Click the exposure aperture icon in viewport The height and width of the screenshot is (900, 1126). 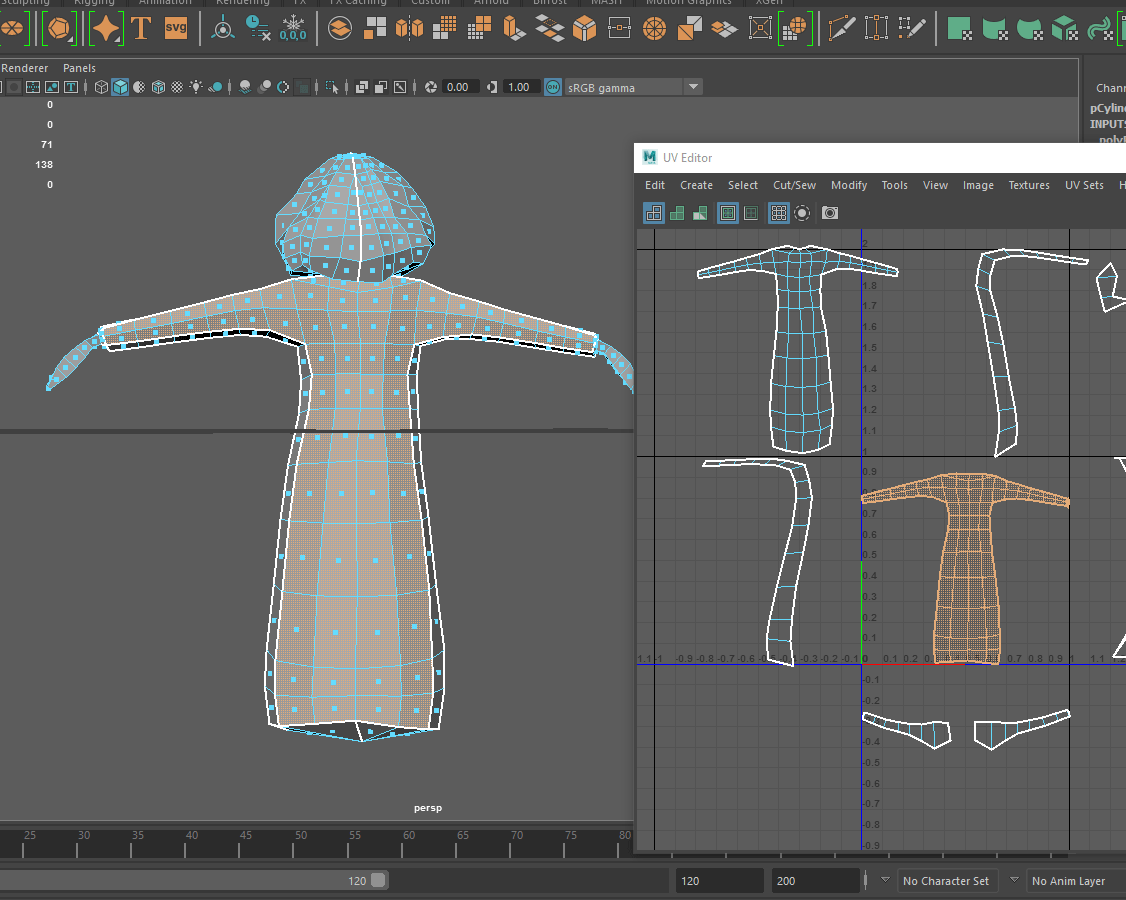[431, 87]
